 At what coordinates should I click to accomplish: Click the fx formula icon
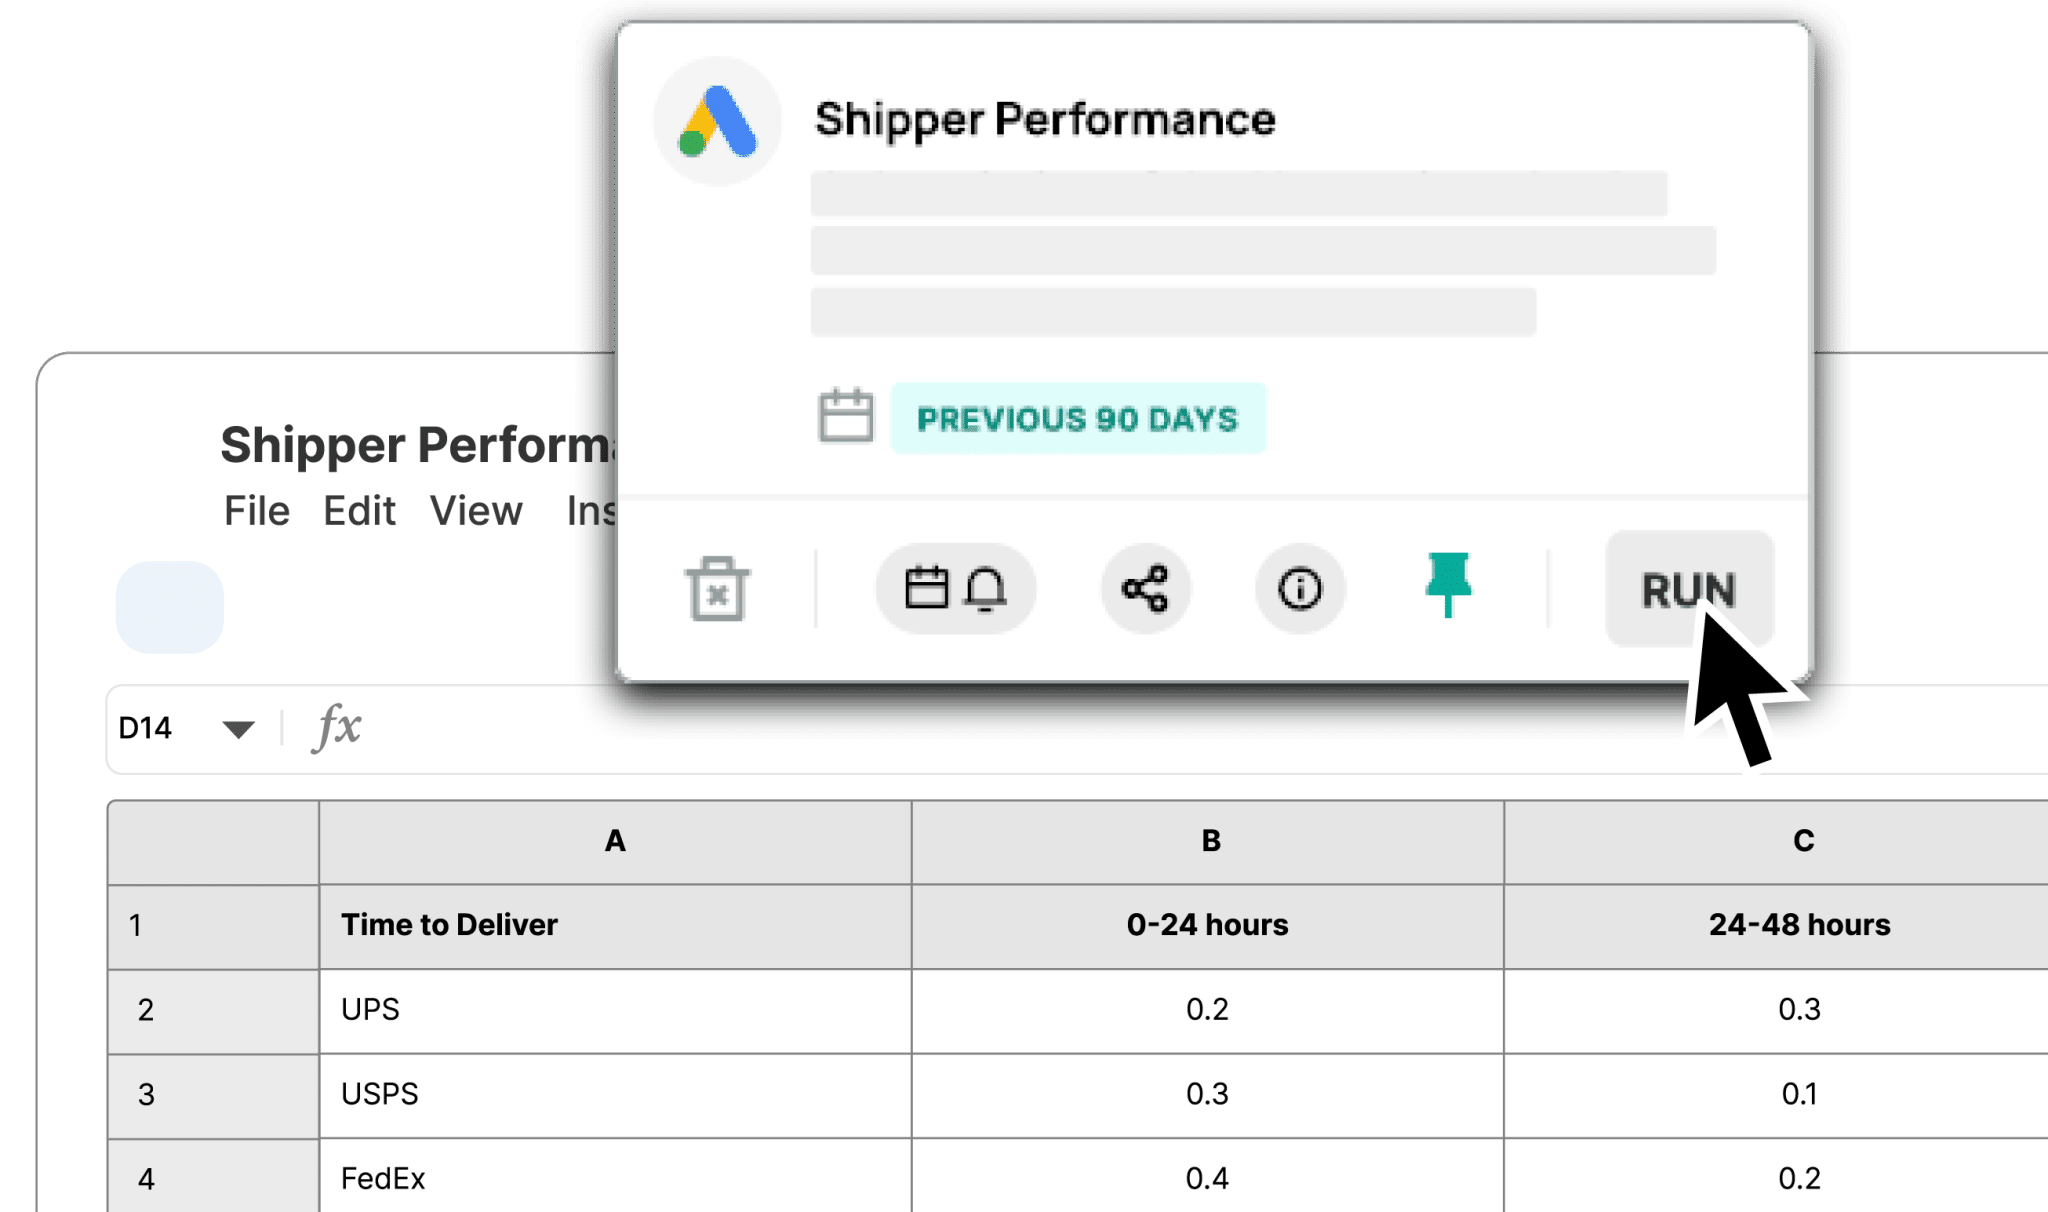[337, 727]
